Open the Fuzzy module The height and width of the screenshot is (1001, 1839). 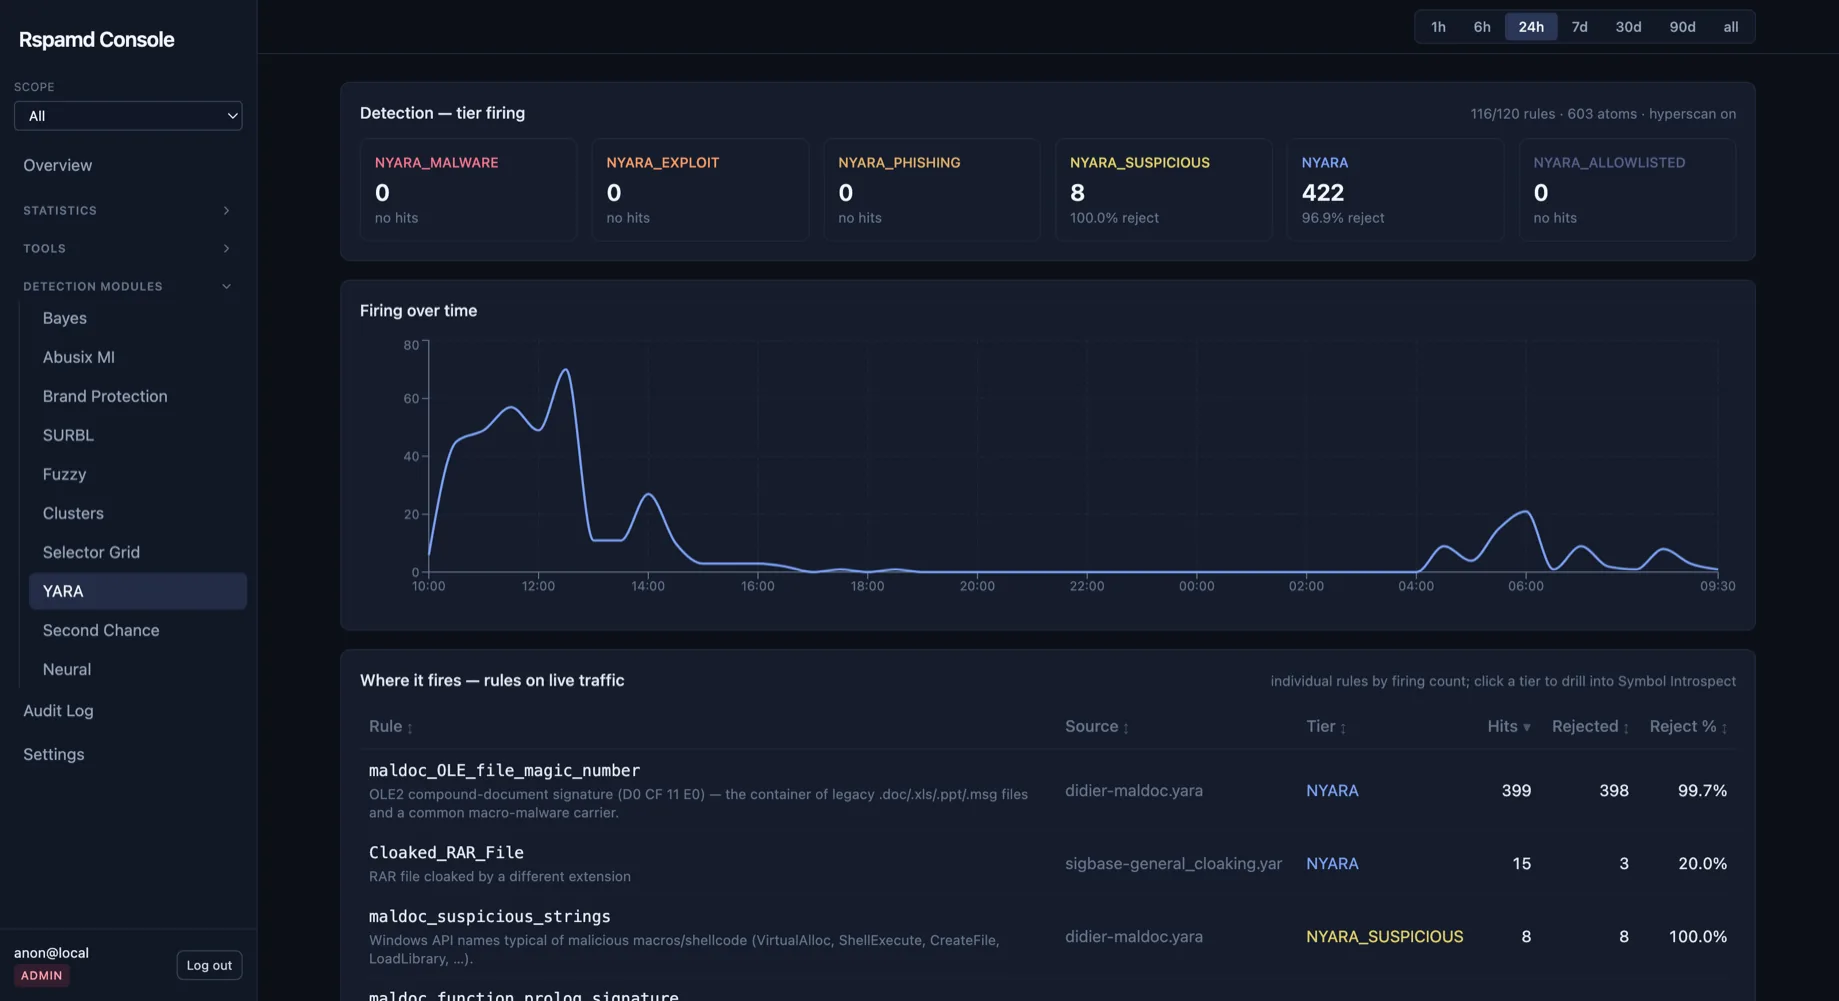click(x=138, y=474)
